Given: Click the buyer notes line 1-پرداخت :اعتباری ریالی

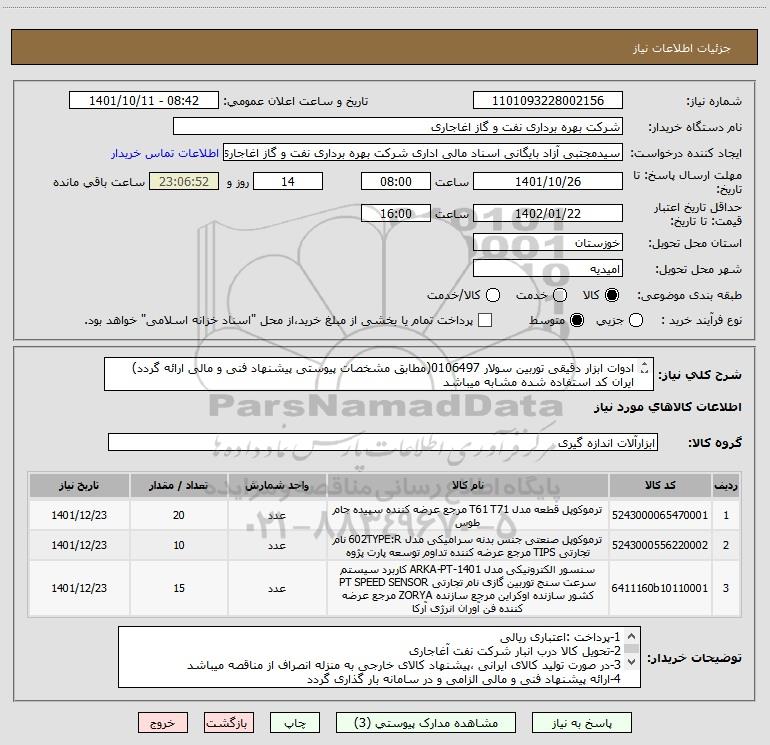Looking at the screenshot, I should coord(560,637).
